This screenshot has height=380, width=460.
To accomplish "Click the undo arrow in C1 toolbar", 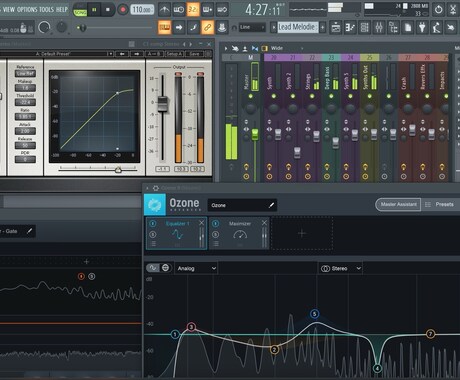I will 122,54.
